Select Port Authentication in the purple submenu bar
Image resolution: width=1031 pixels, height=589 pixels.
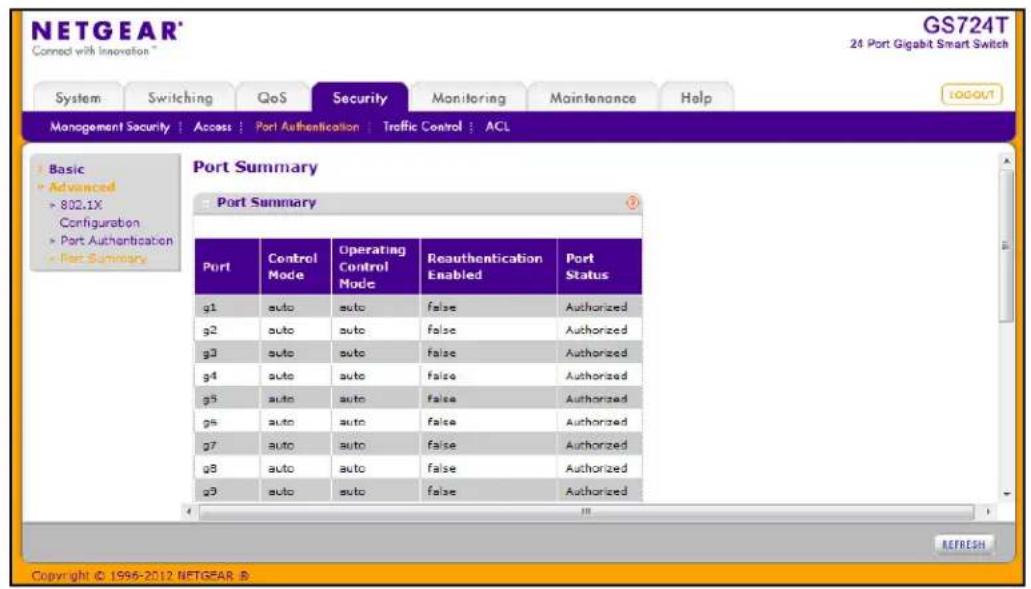click(307, 127)
